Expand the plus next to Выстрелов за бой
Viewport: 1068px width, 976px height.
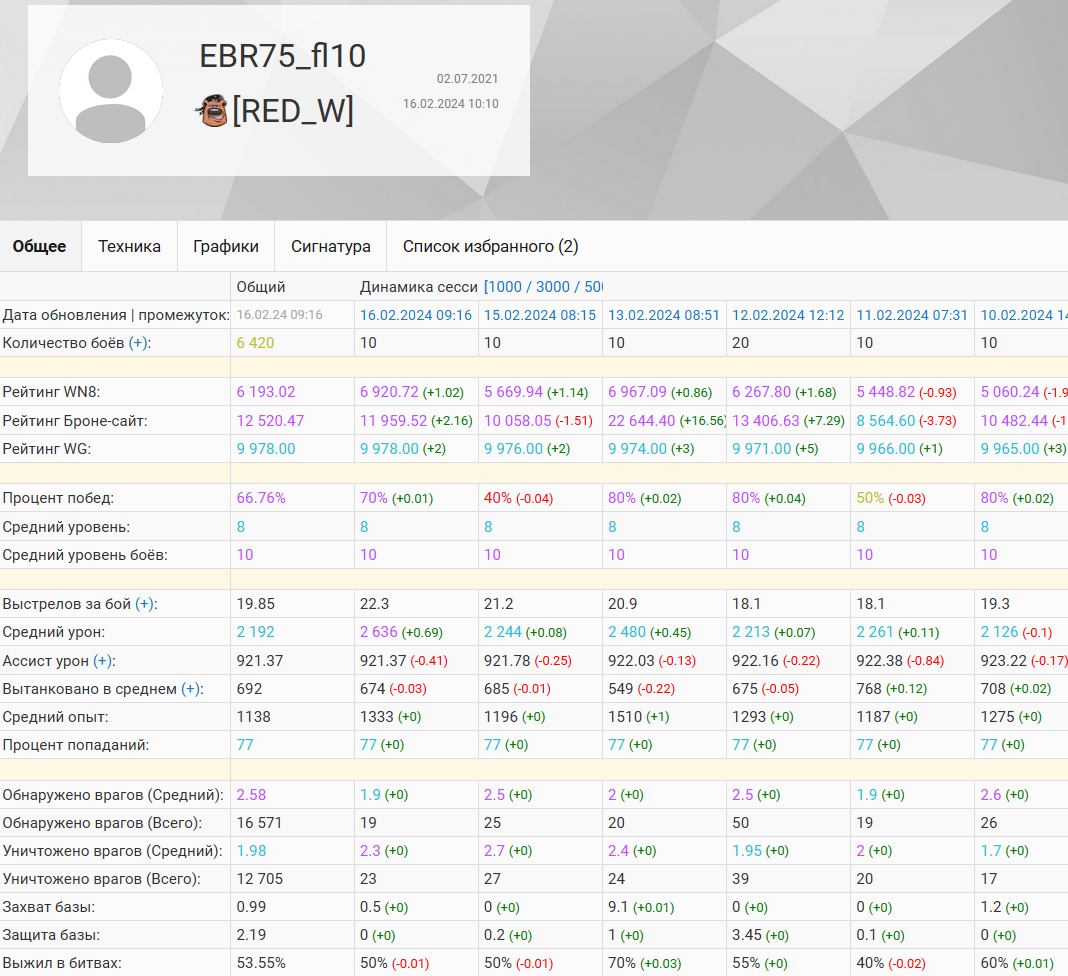click(145, 604)
